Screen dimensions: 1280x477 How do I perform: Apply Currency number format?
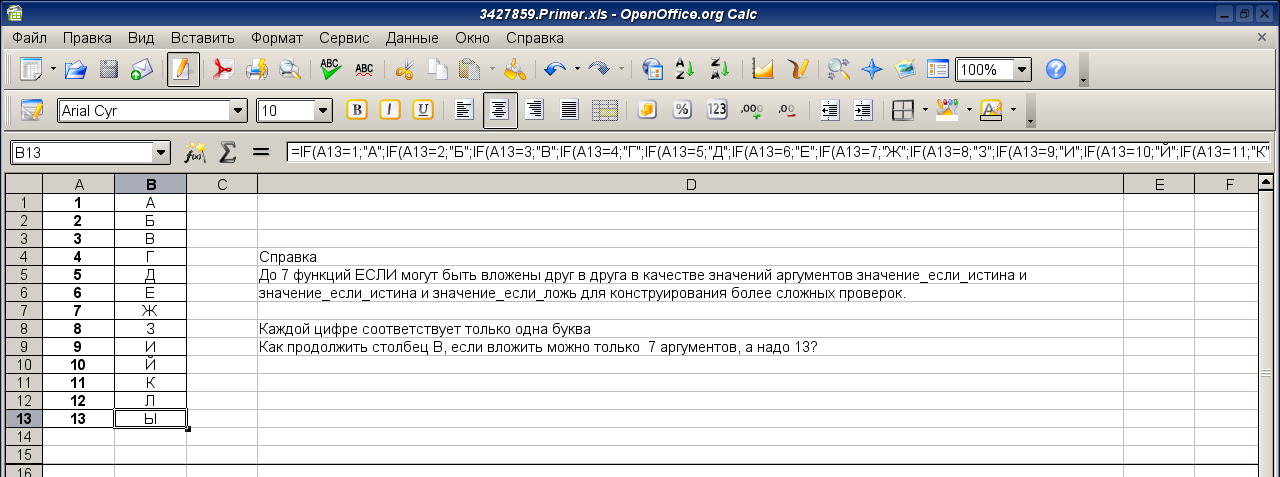click(648, 110)
